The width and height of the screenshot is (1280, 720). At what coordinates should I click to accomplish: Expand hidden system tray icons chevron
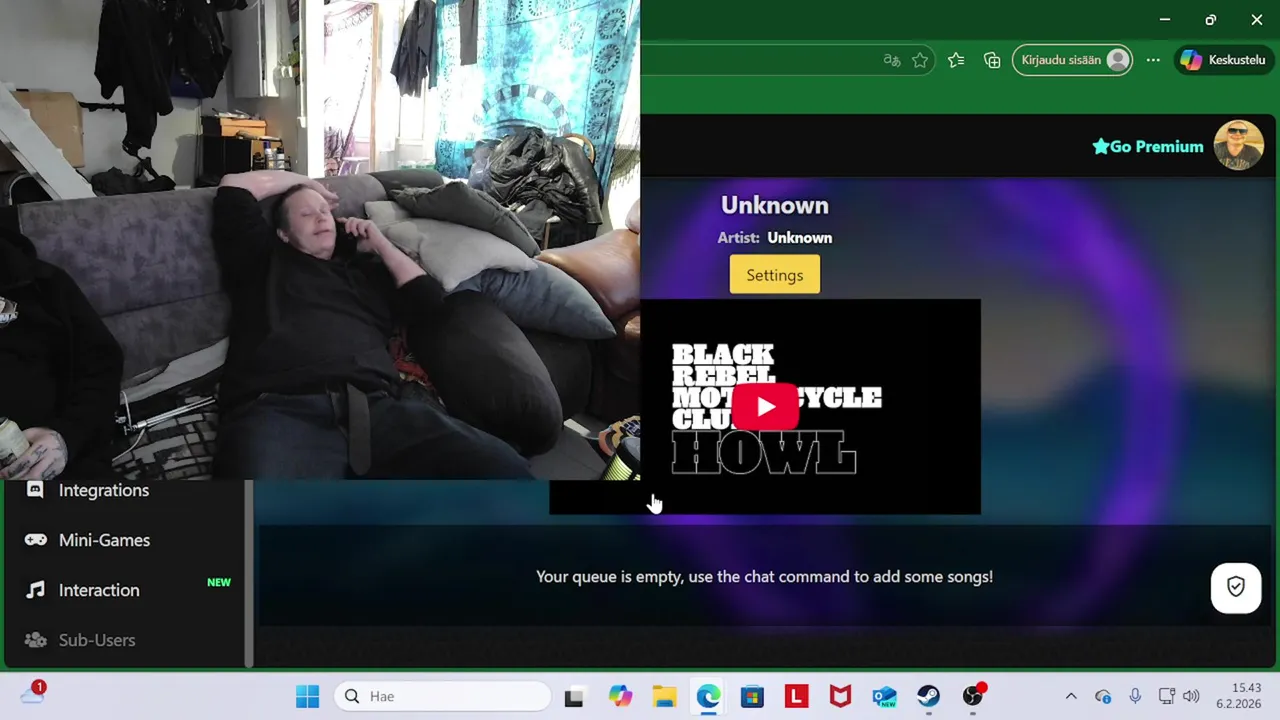click(1071, 696)
